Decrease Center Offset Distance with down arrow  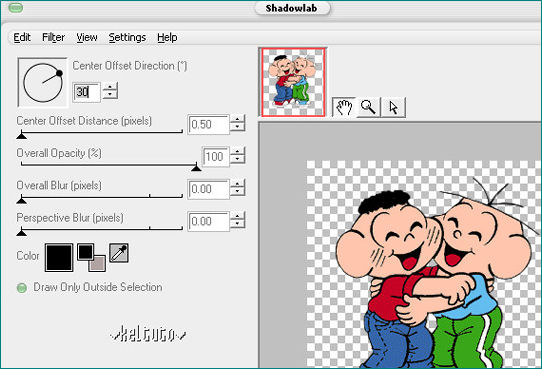[x=237, y=128]
